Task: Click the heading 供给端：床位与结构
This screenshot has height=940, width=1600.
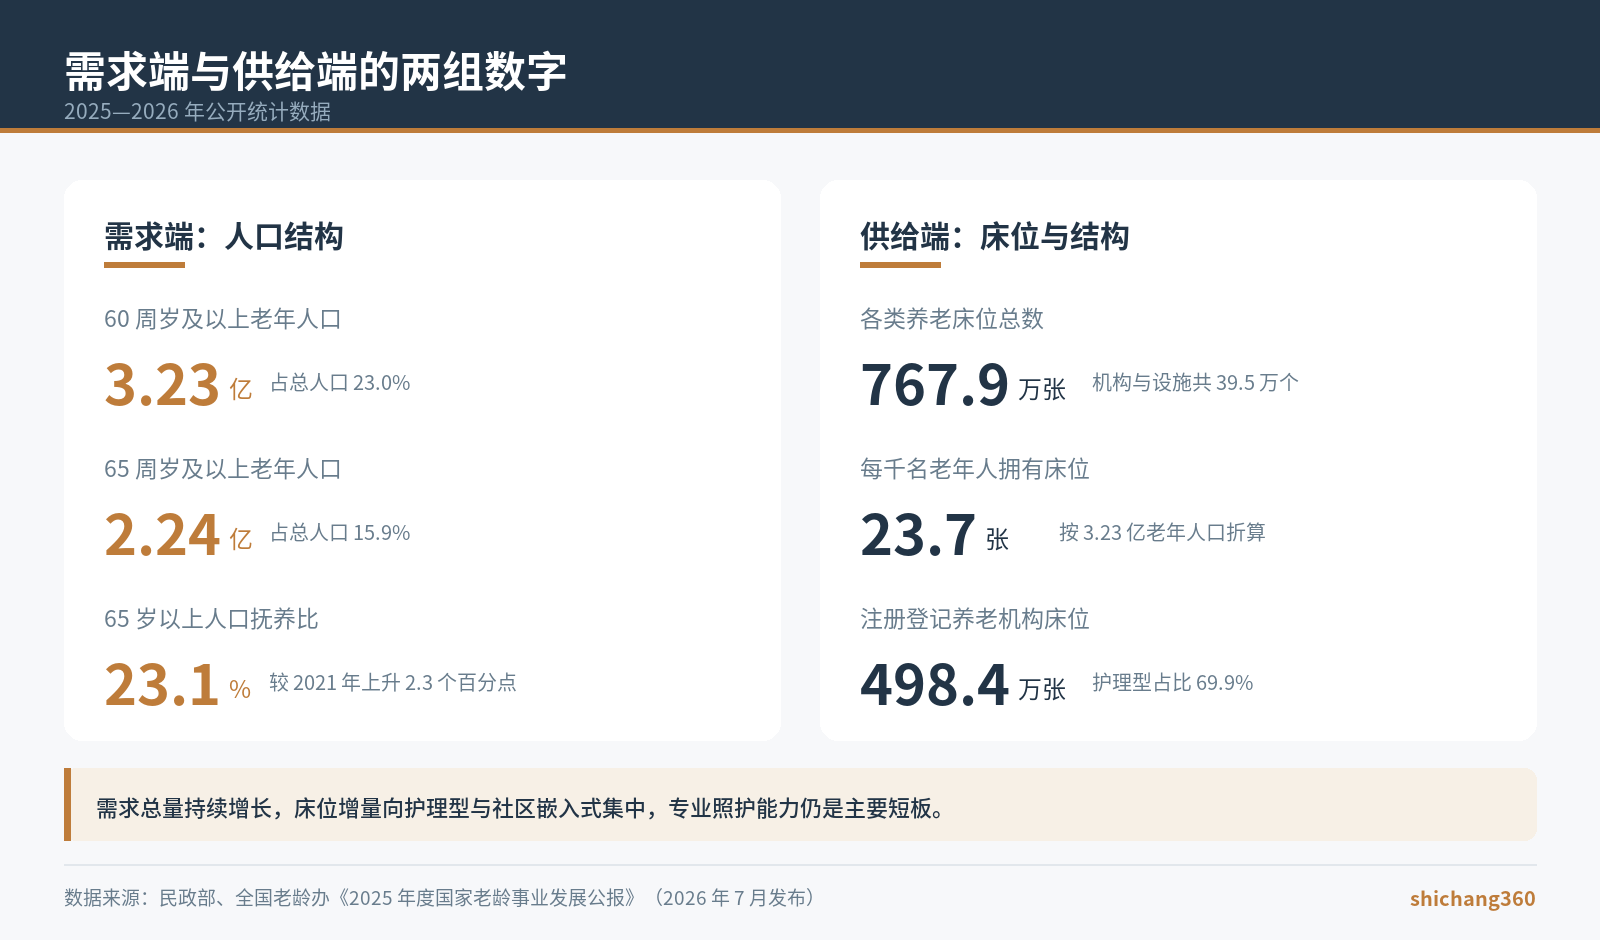Action: click(995, 237)
